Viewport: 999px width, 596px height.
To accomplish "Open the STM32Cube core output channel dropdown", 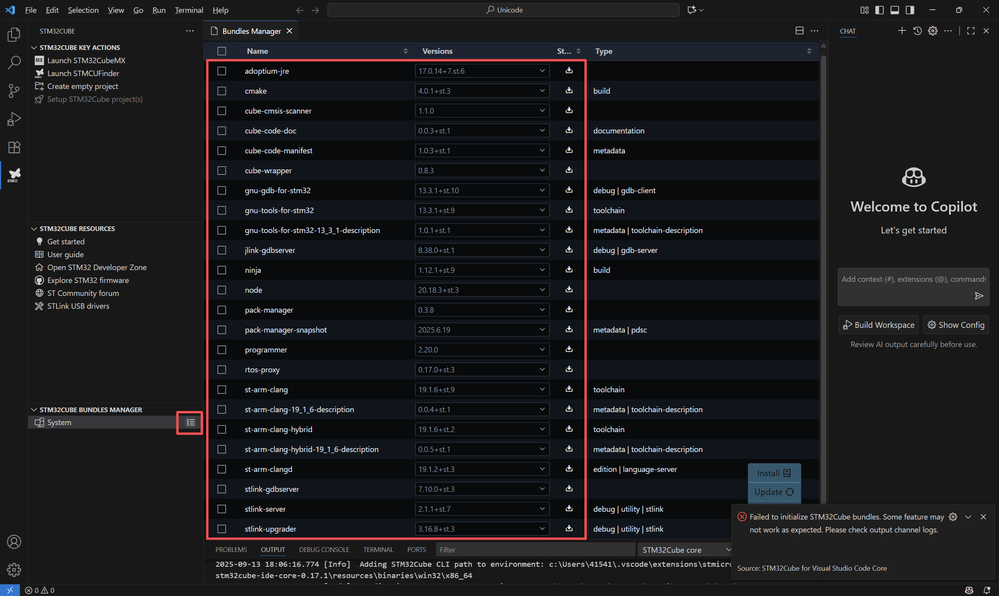I will (686, 549).
